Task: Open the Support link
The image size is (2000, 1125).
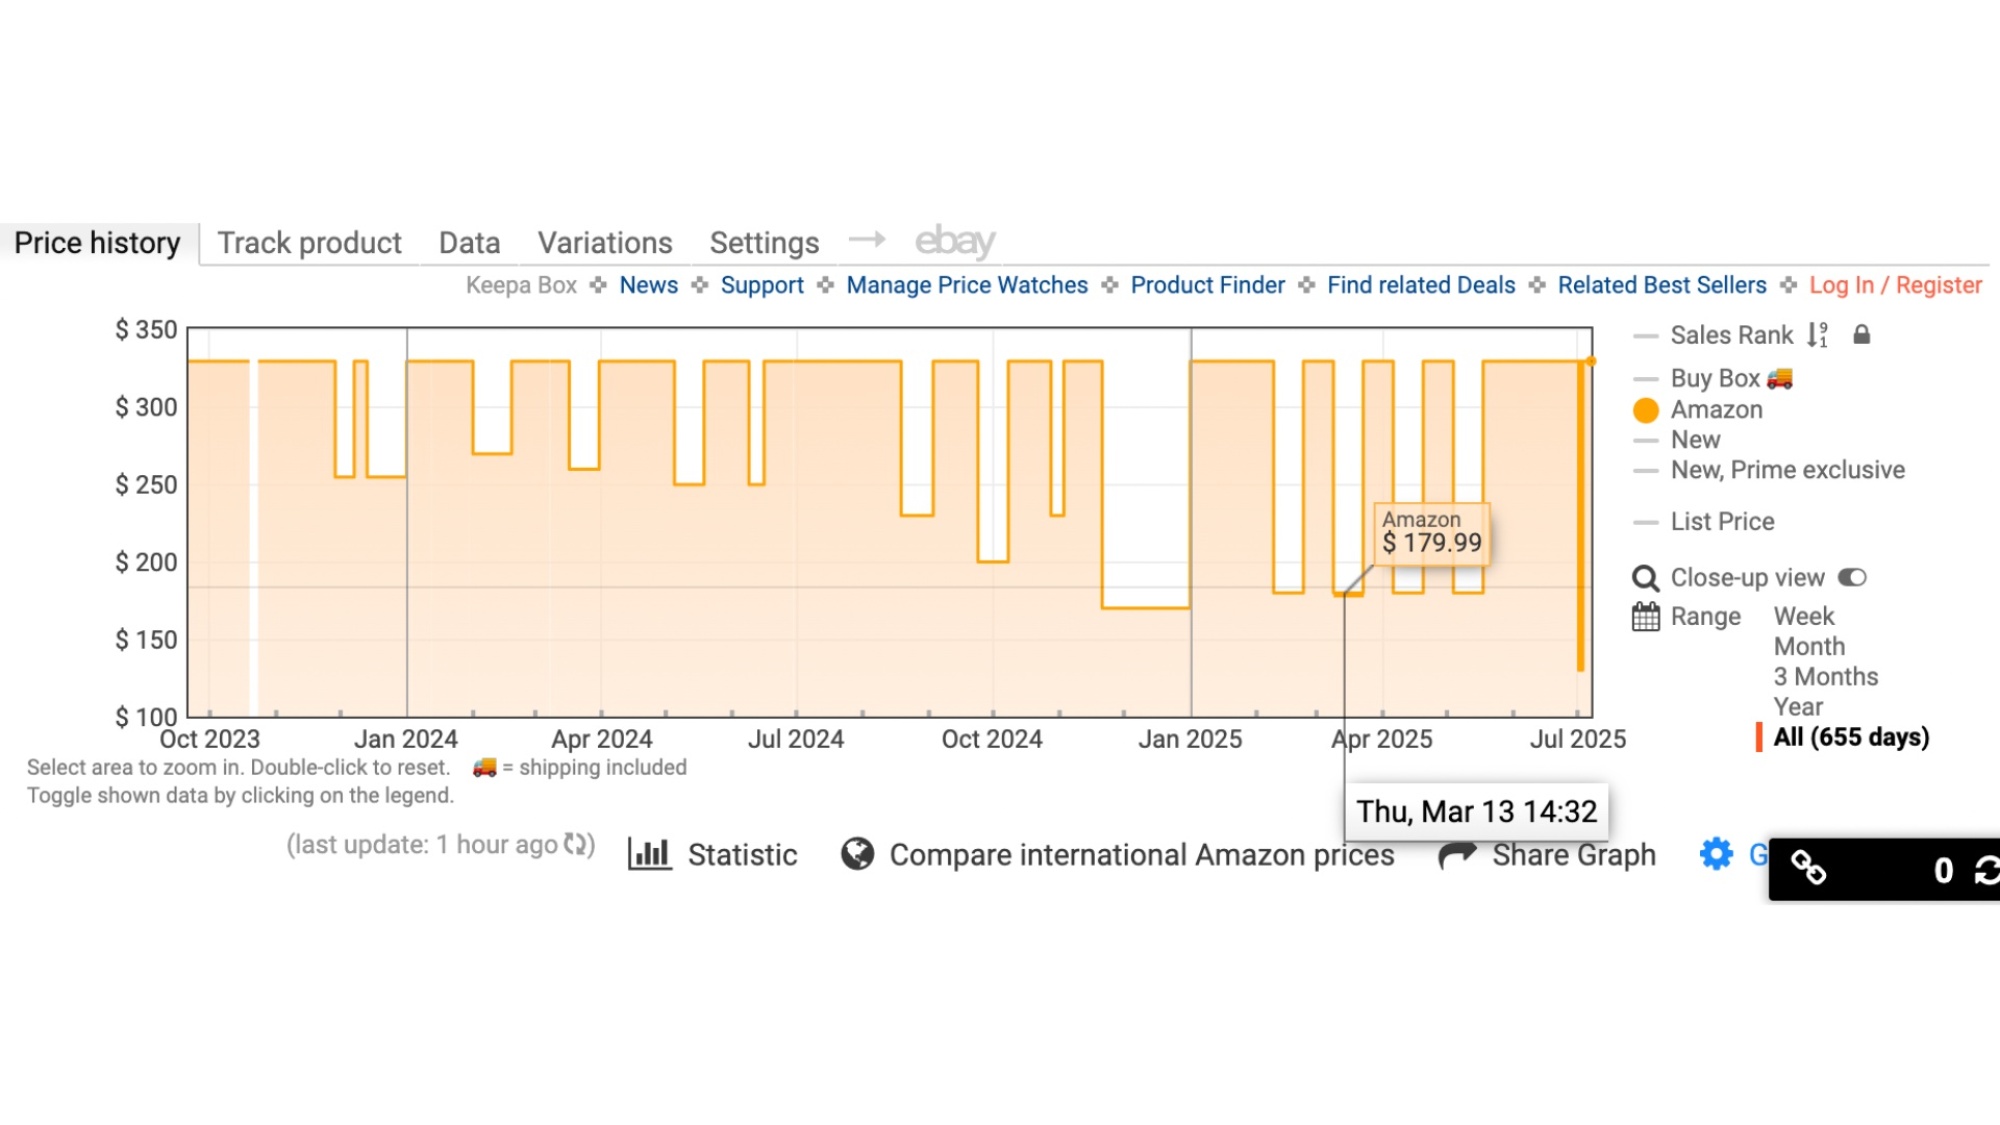Action: 762,285
